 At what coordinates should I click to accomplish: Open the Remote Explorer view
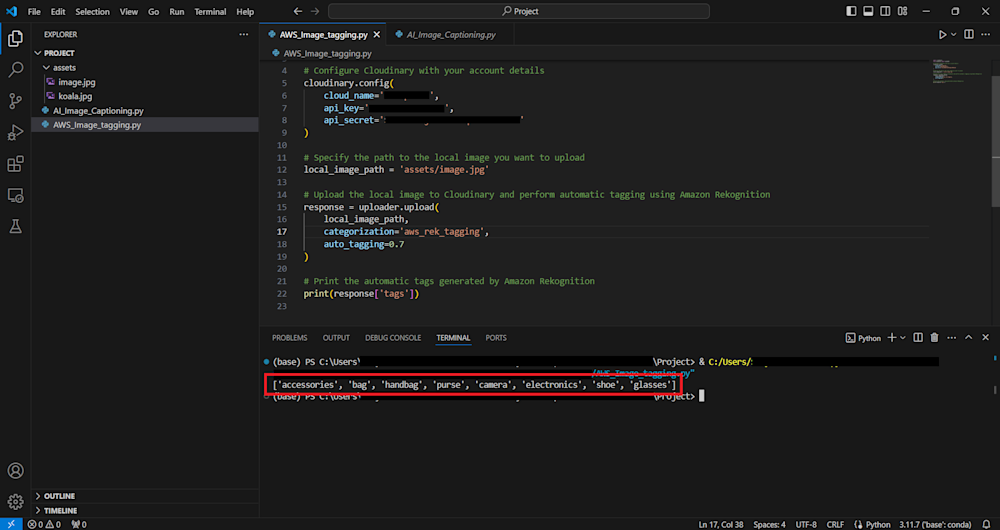click(x=15, y=195)
